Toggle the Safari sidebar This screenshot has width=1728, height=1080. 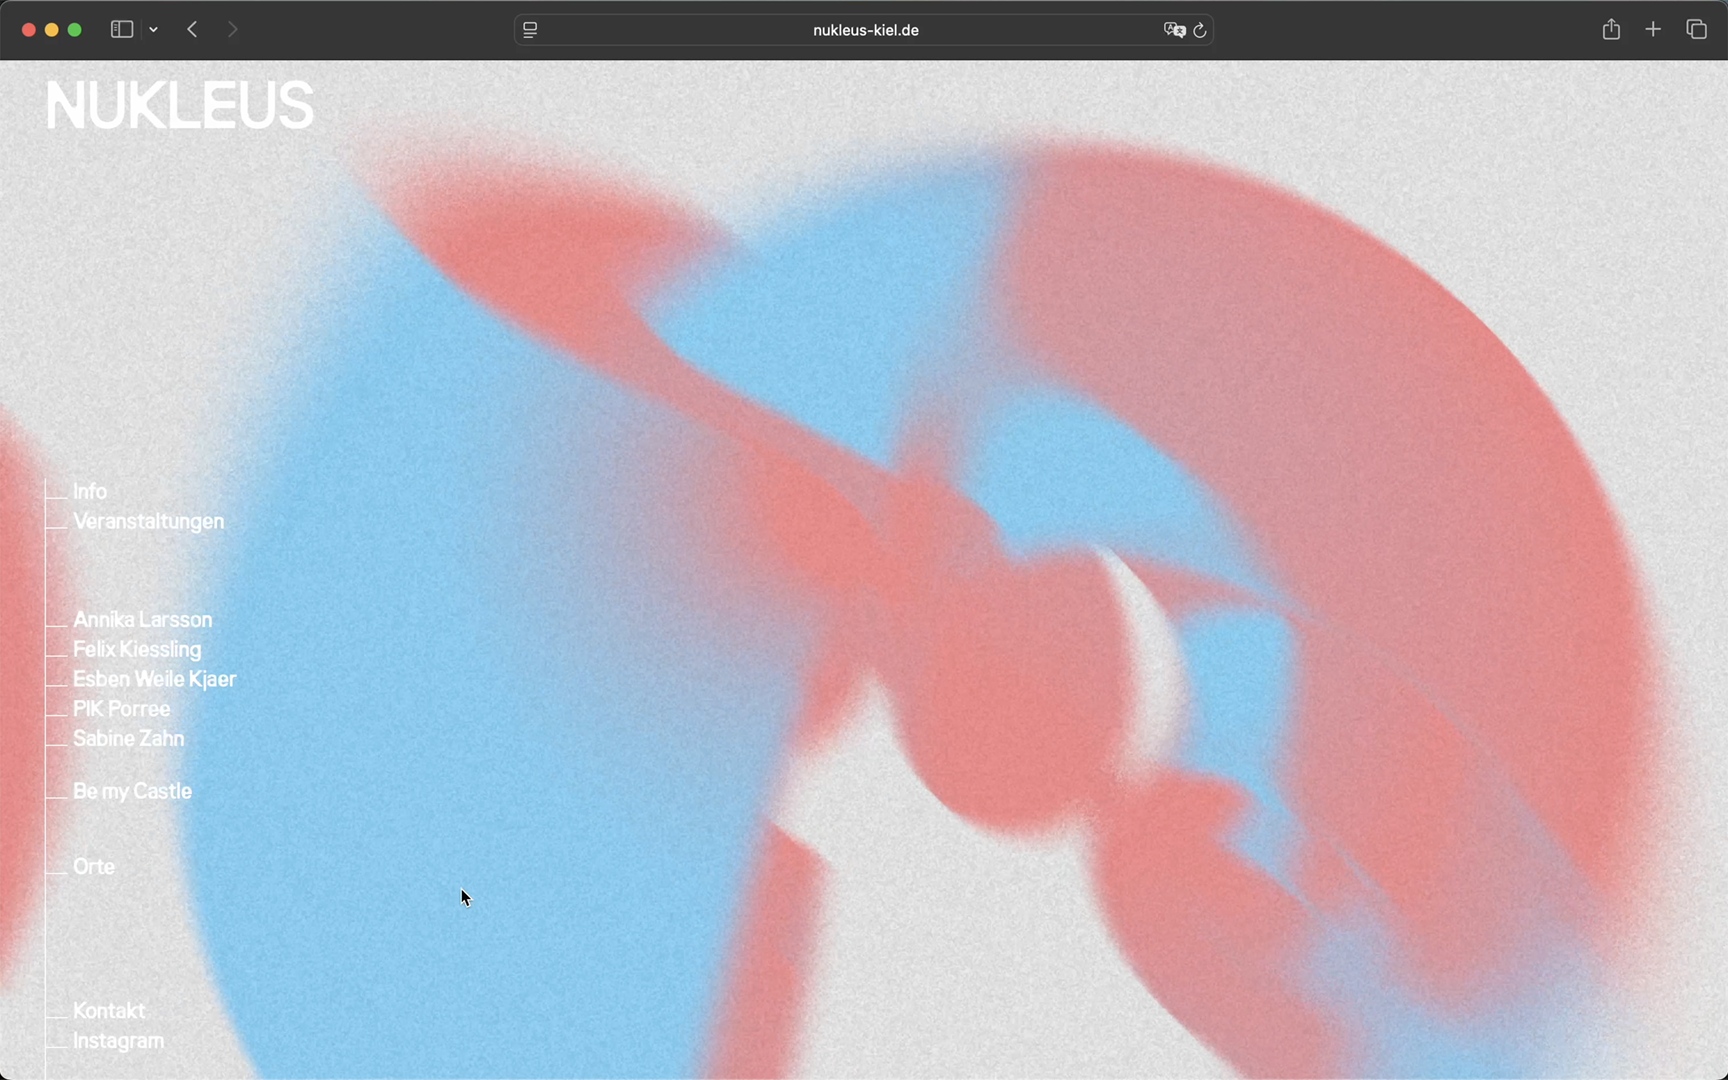click(x=121, y=30)
